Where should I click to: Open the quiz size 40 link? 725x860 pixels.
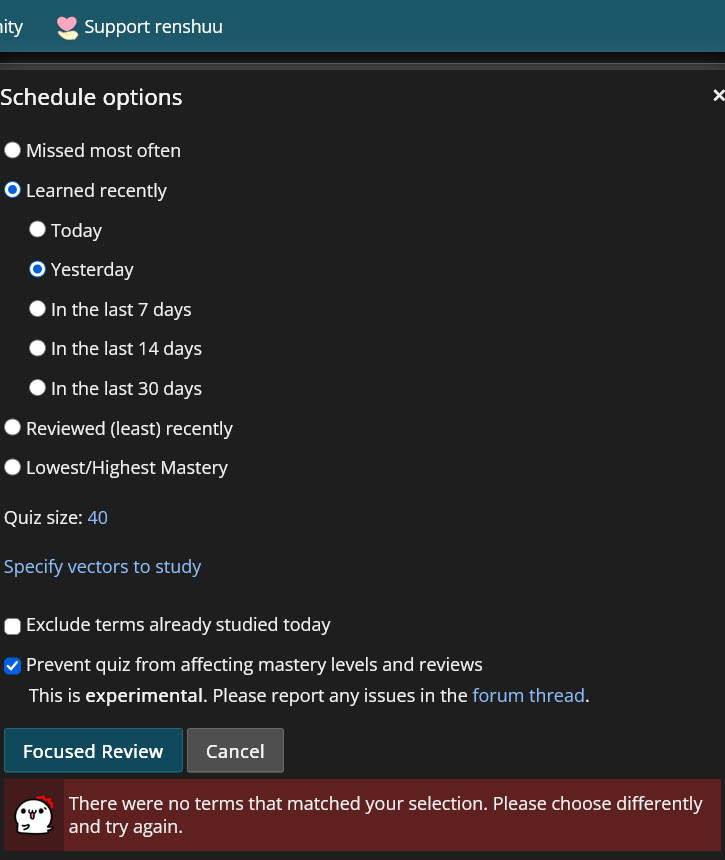pos(98,518)
